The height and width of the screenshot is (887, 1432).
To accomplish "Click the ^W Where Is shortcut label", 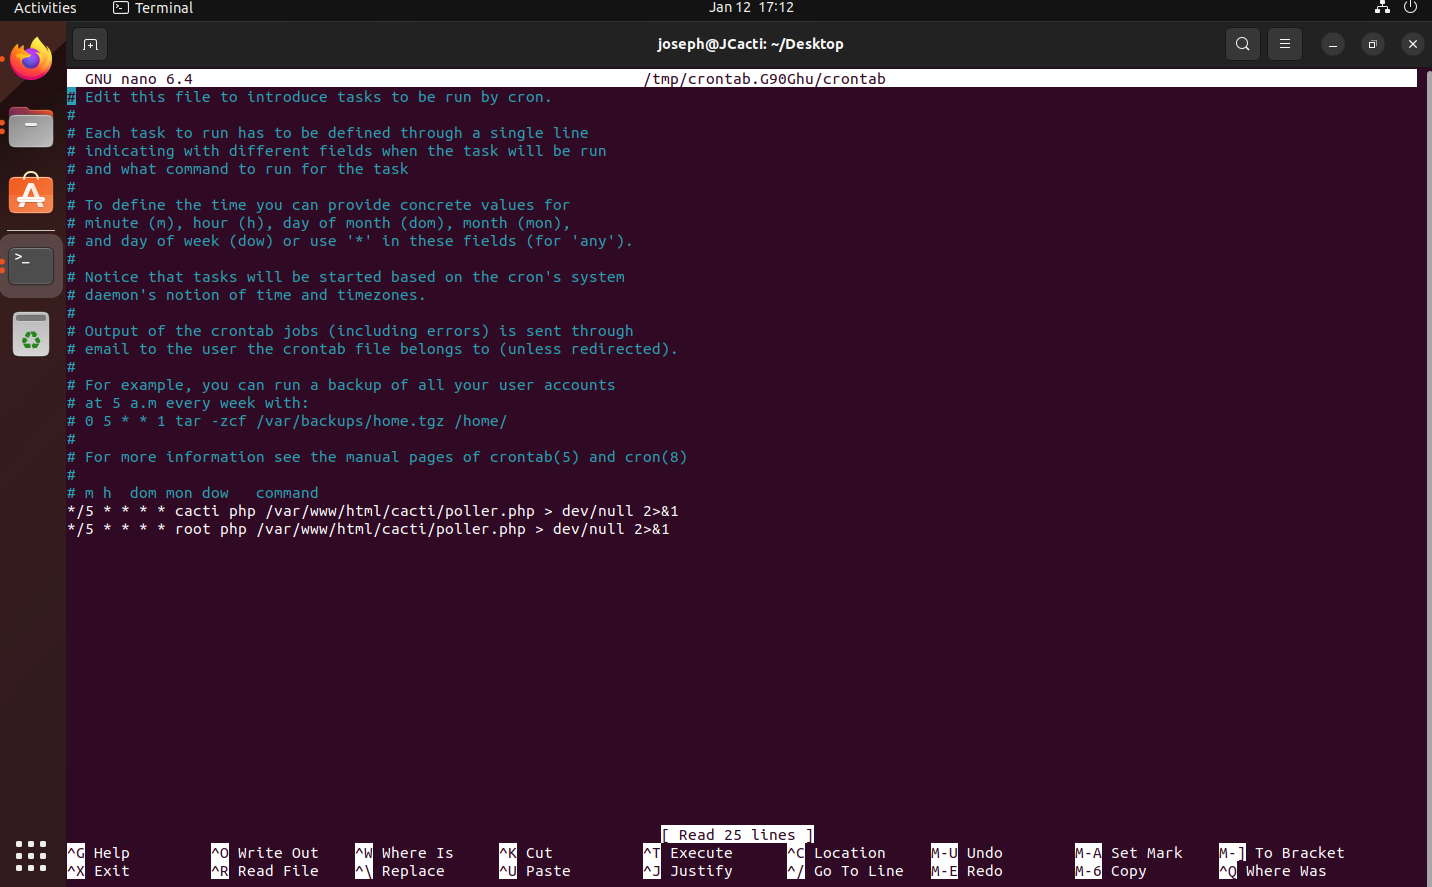I will tap(404, 853).
